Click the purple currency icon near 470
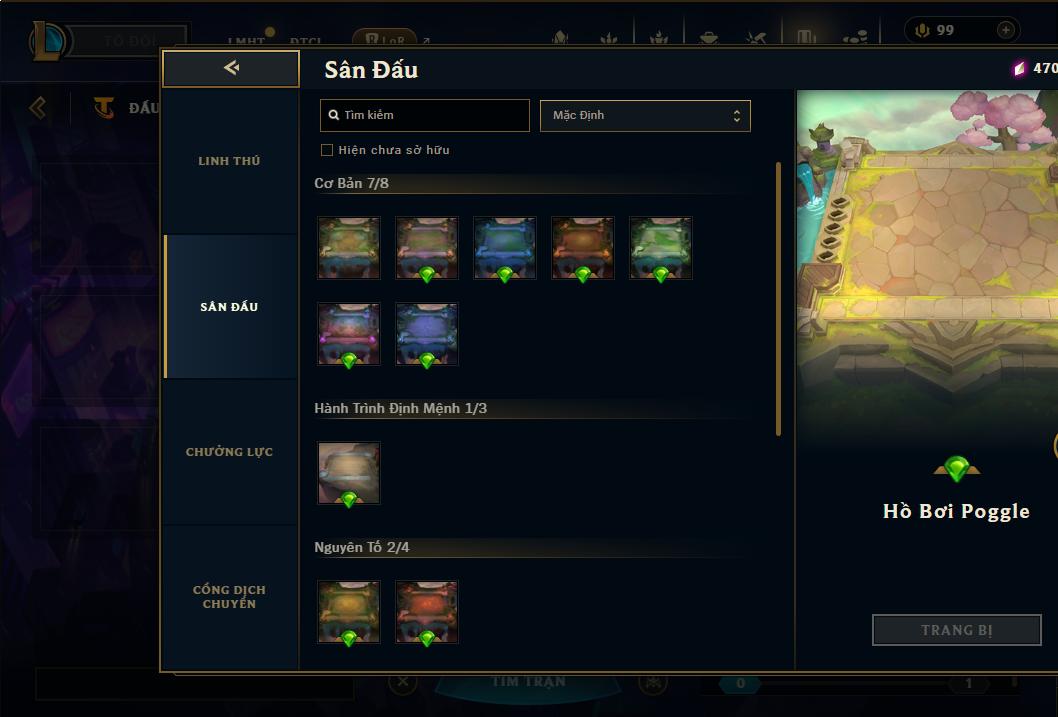1058x717 pixels. pos(1019,68)
